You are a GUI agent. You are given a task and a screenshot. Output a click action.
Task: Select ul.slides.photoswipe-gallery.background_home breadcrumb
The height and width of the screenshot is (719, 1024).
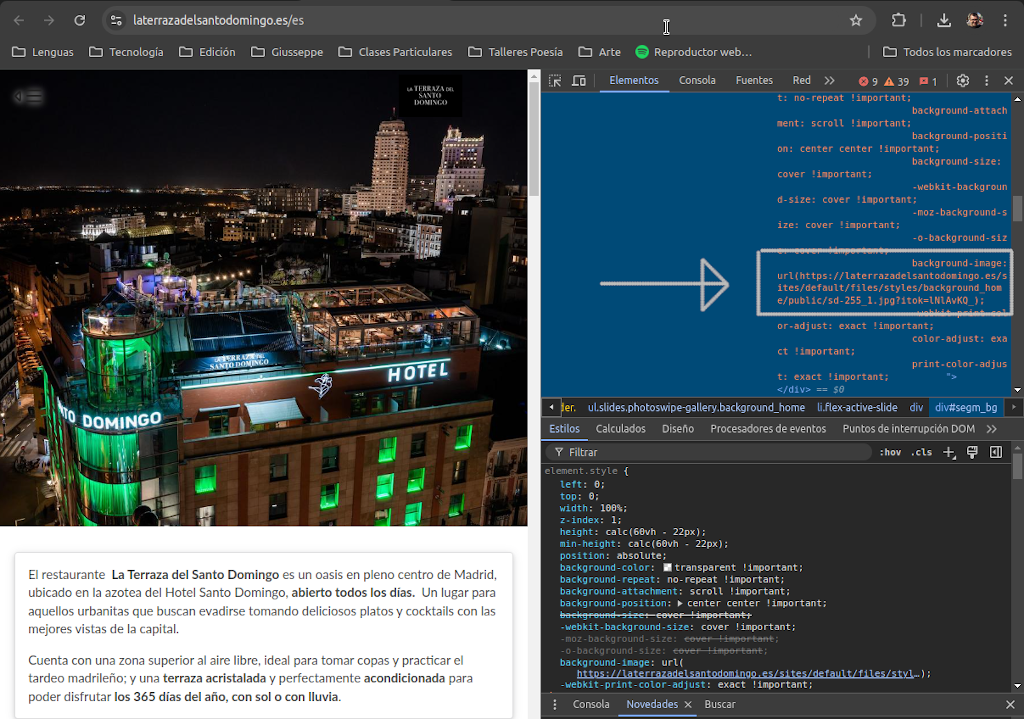[x=696, y=407]
